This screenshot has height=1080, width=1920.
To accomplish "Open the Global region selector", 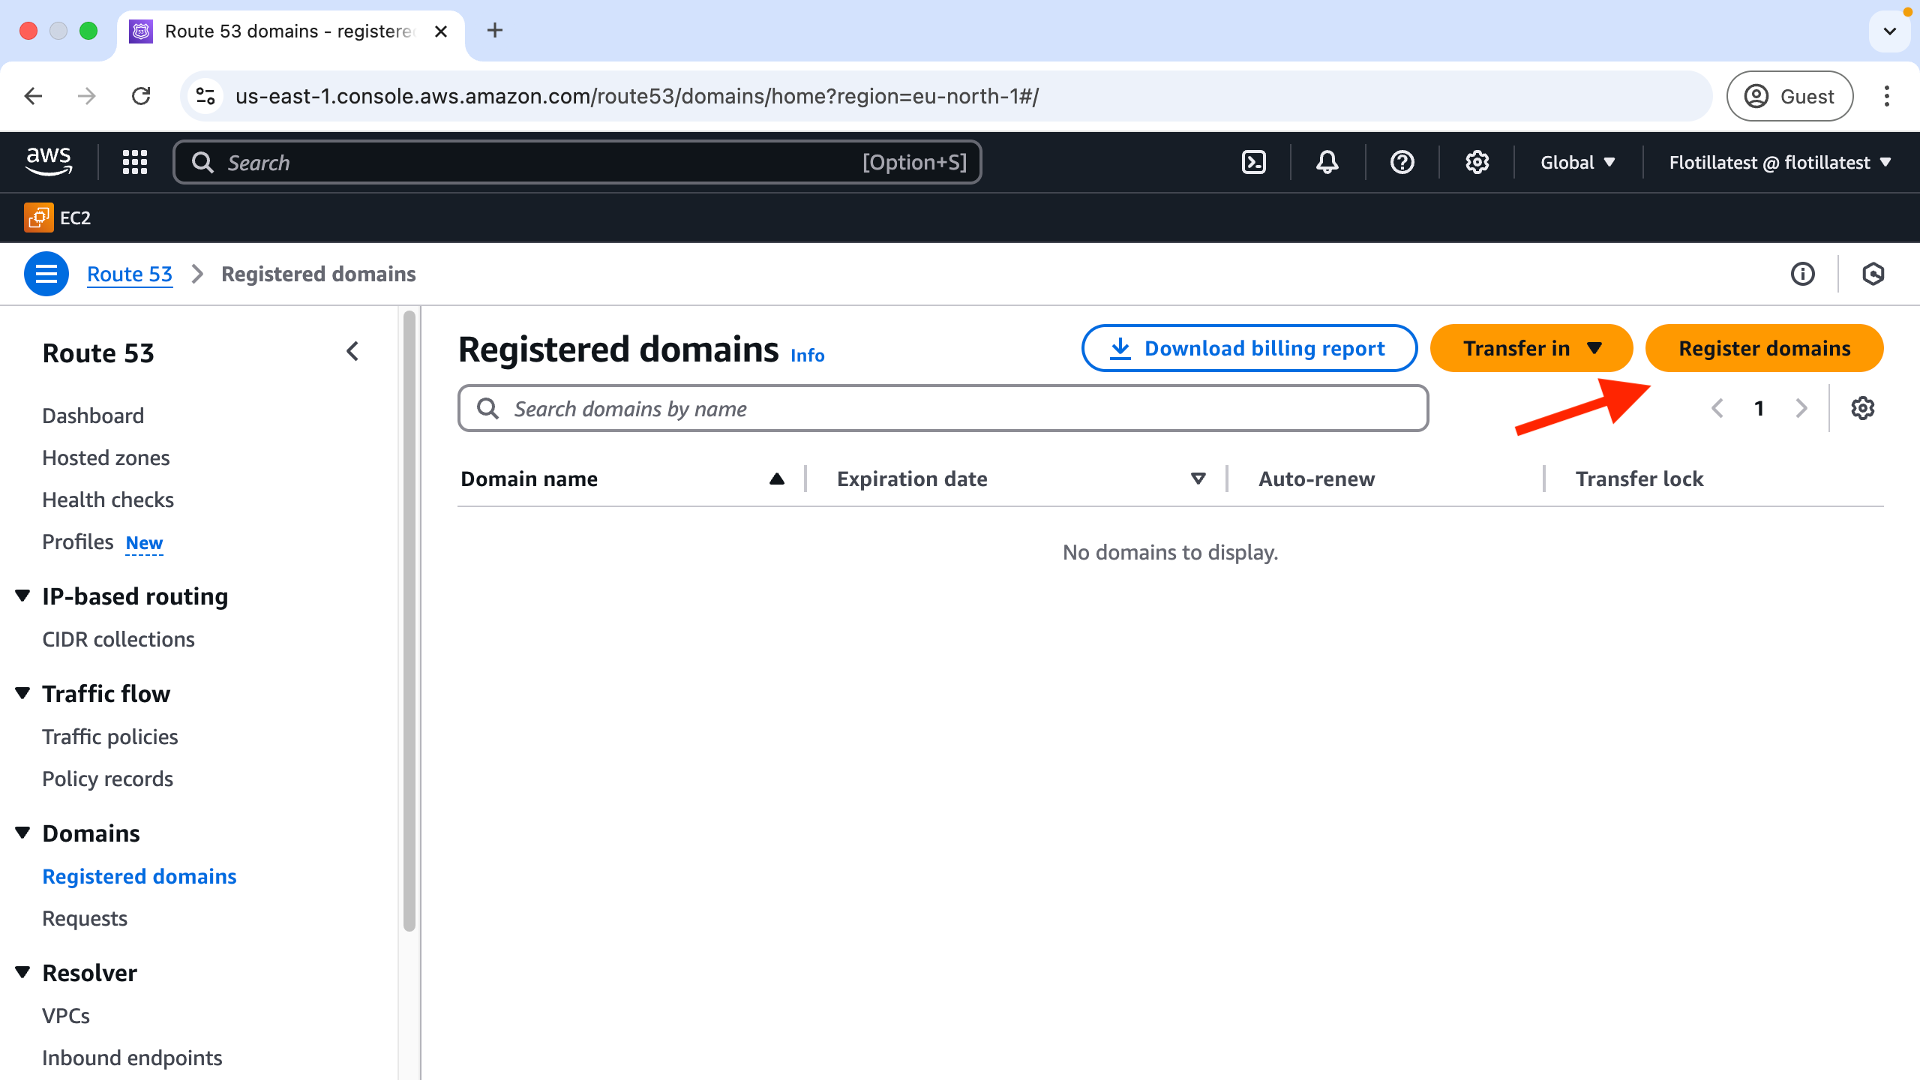I will (1577, 162).
